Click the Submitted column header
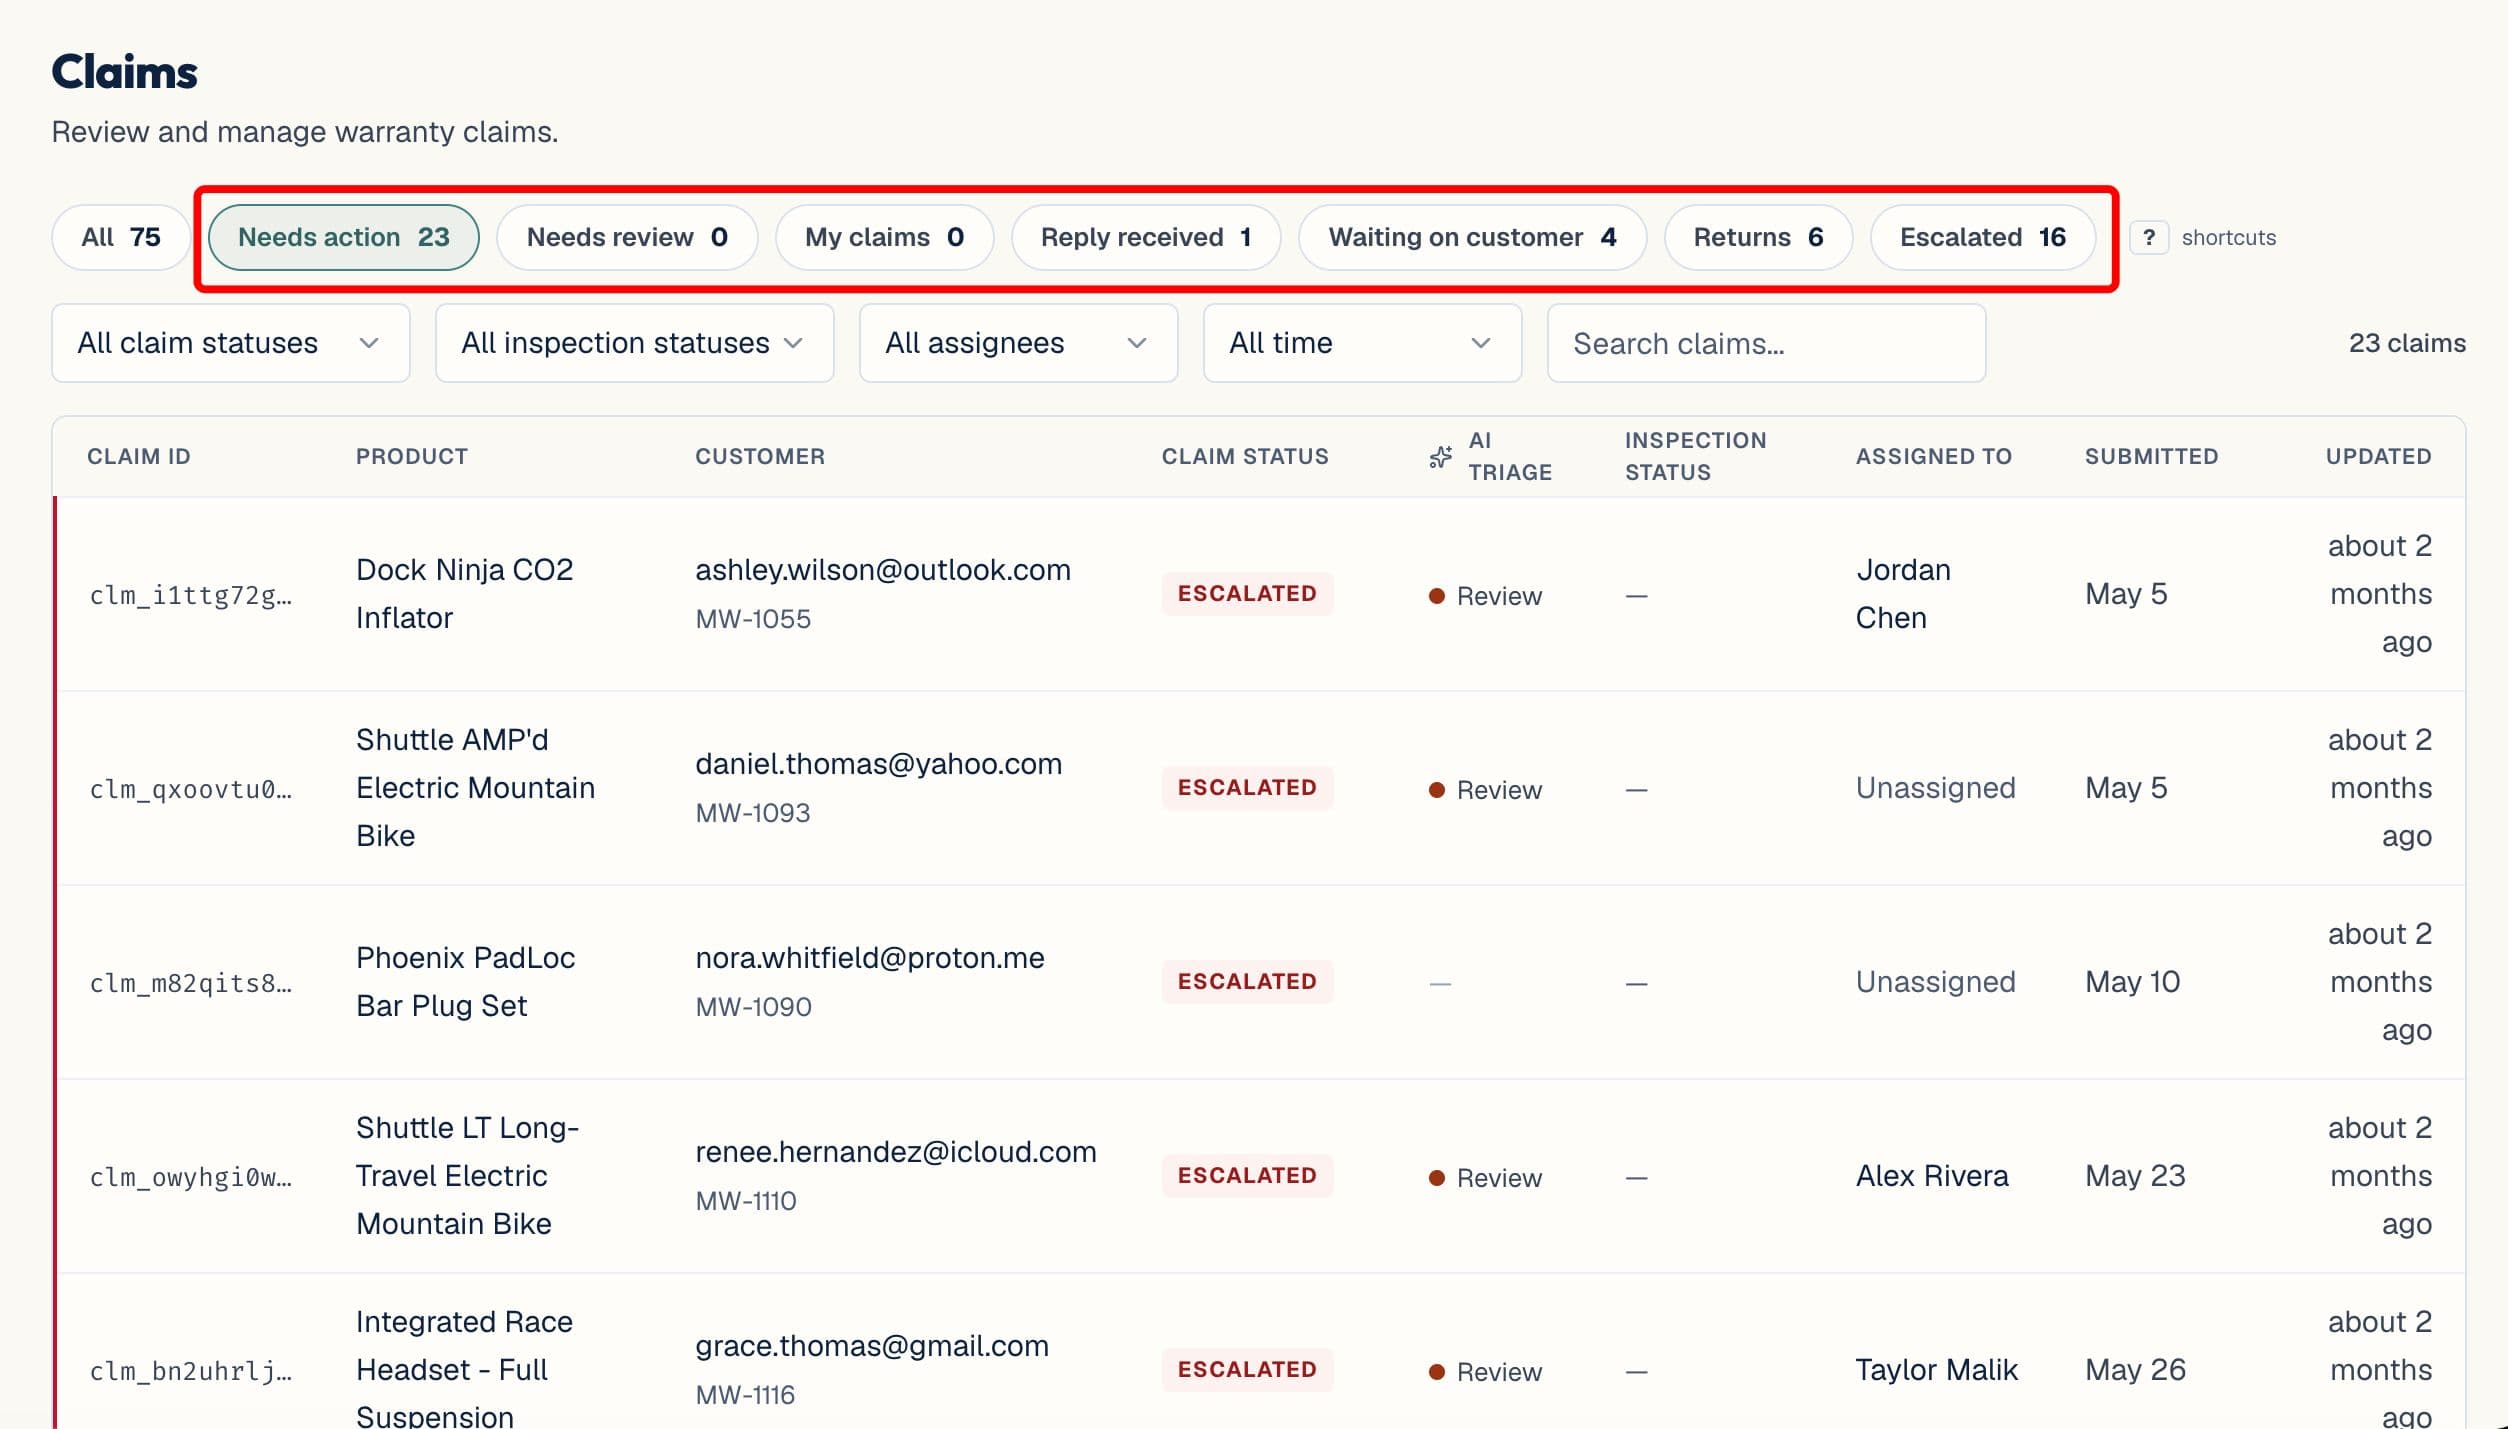 click(x=2151, y=457)
